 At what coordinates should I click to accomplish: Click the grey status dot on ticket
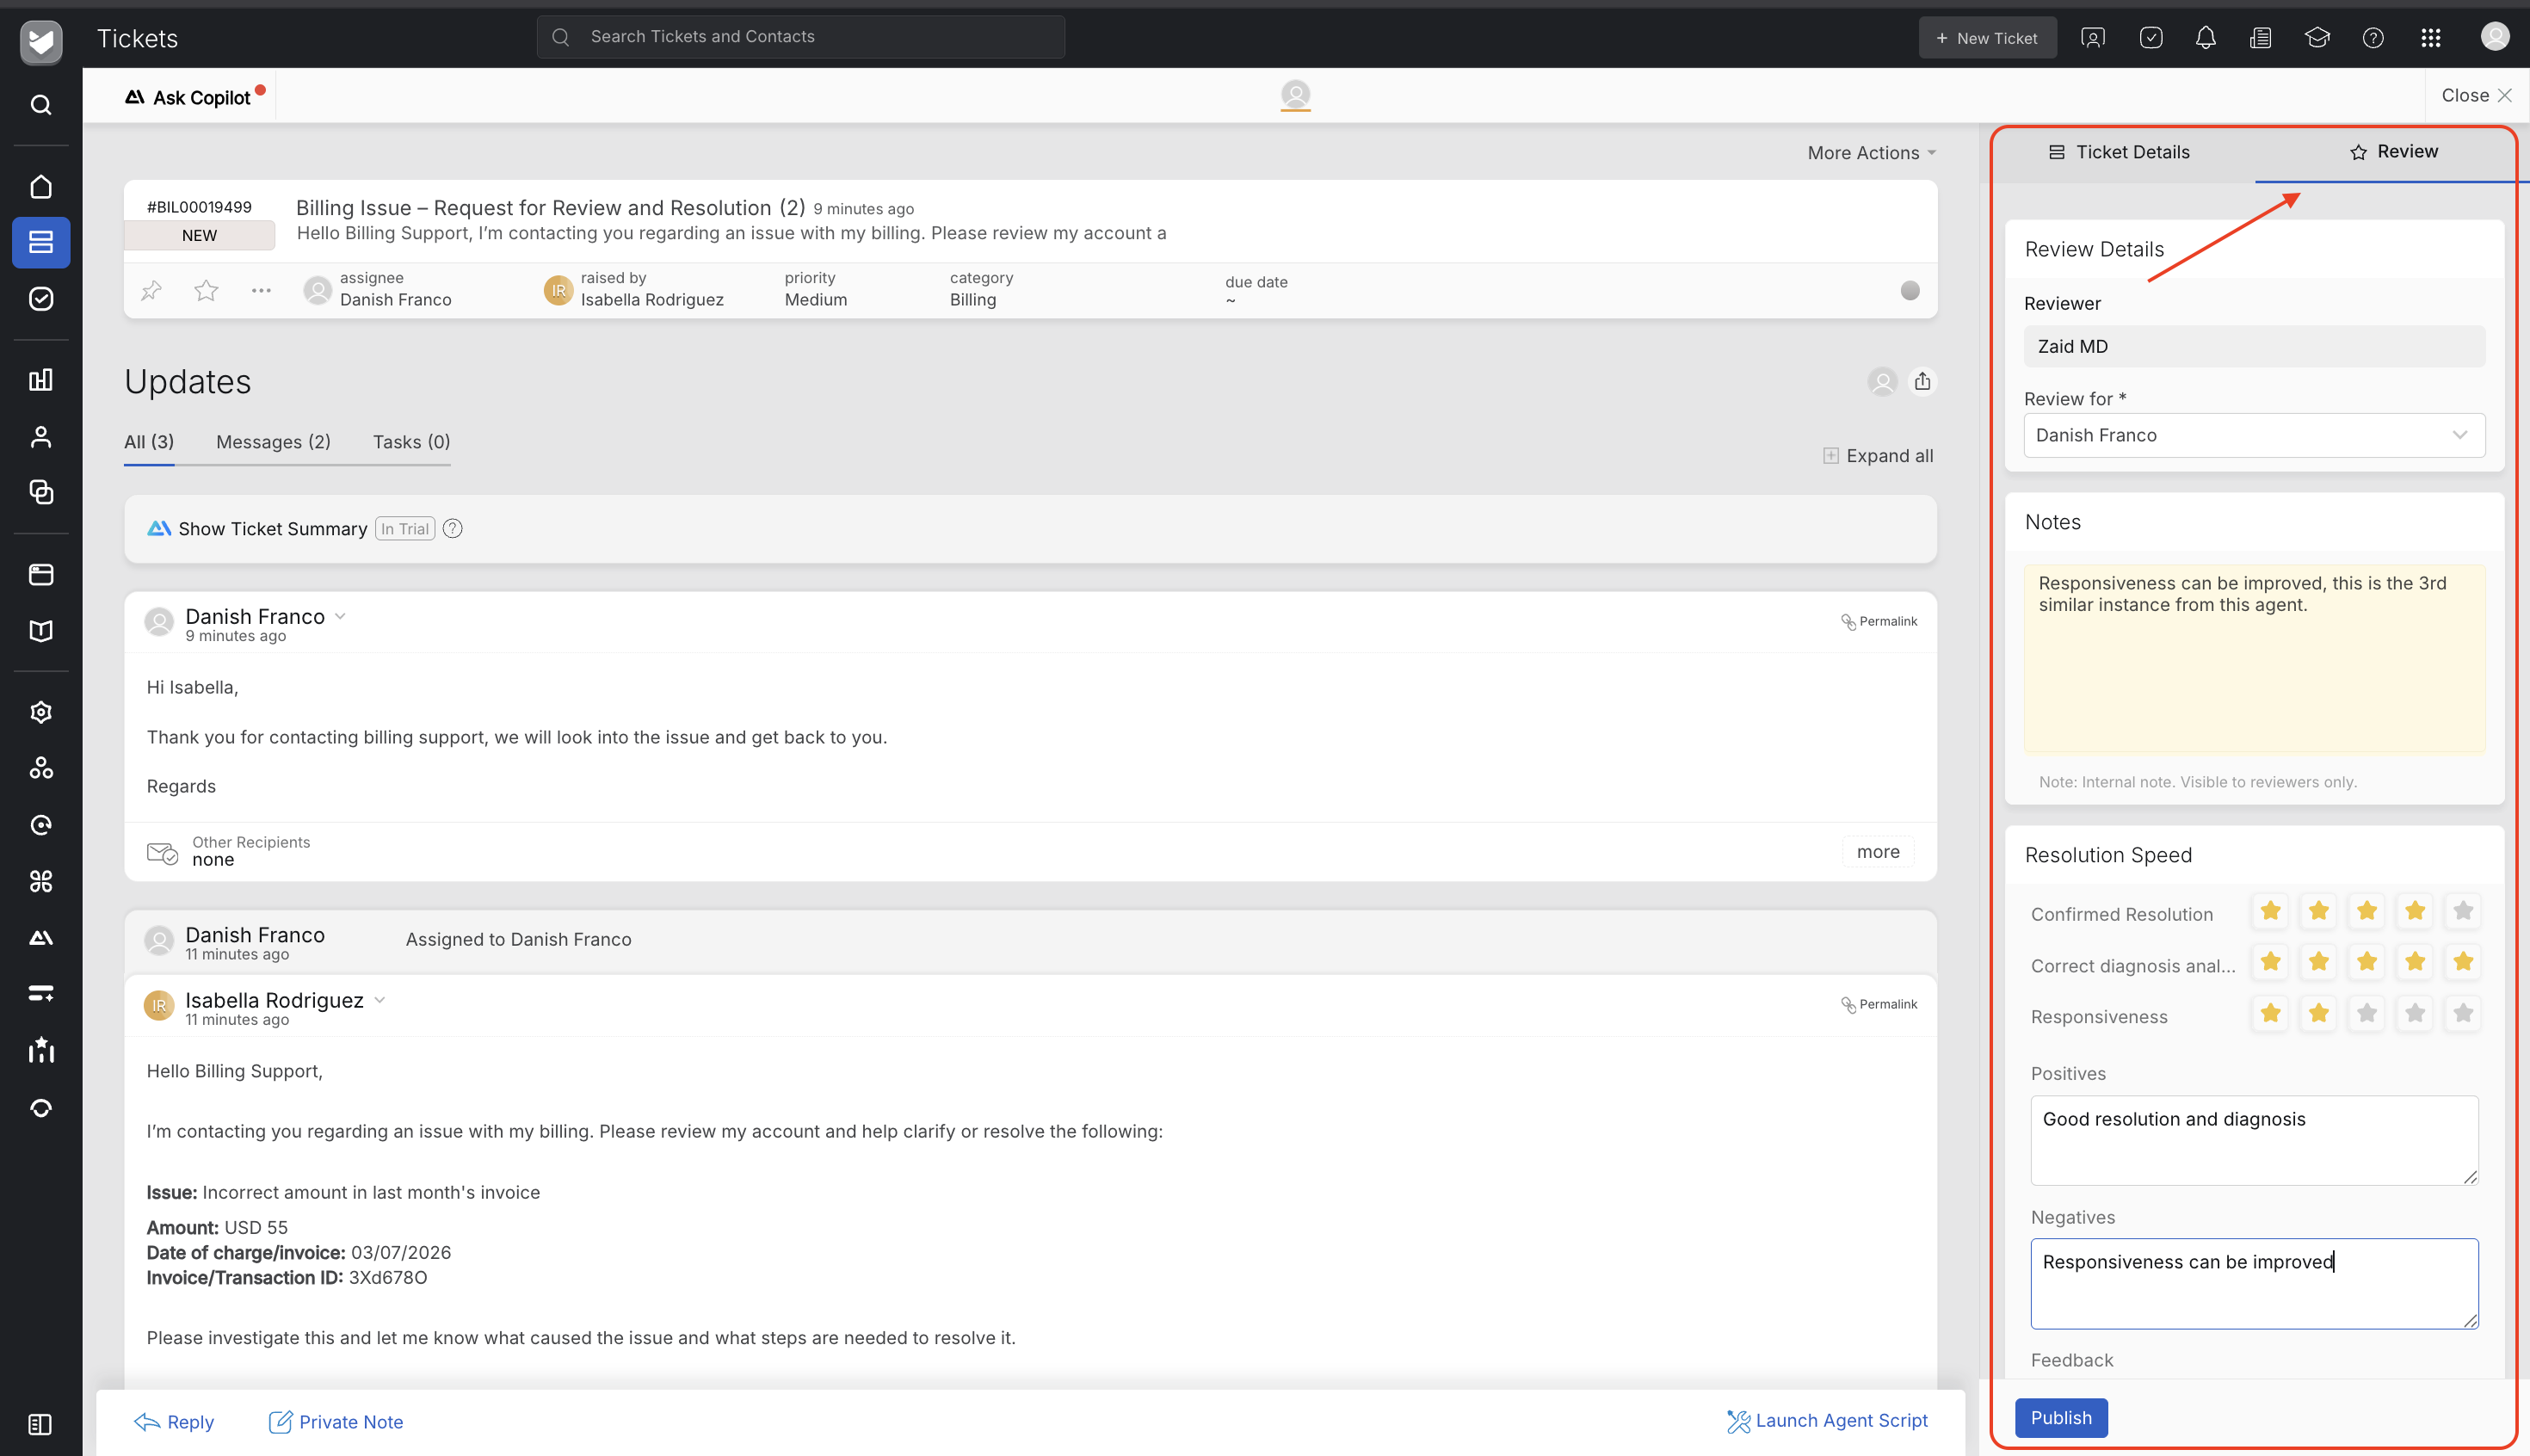click(1910, 290)
